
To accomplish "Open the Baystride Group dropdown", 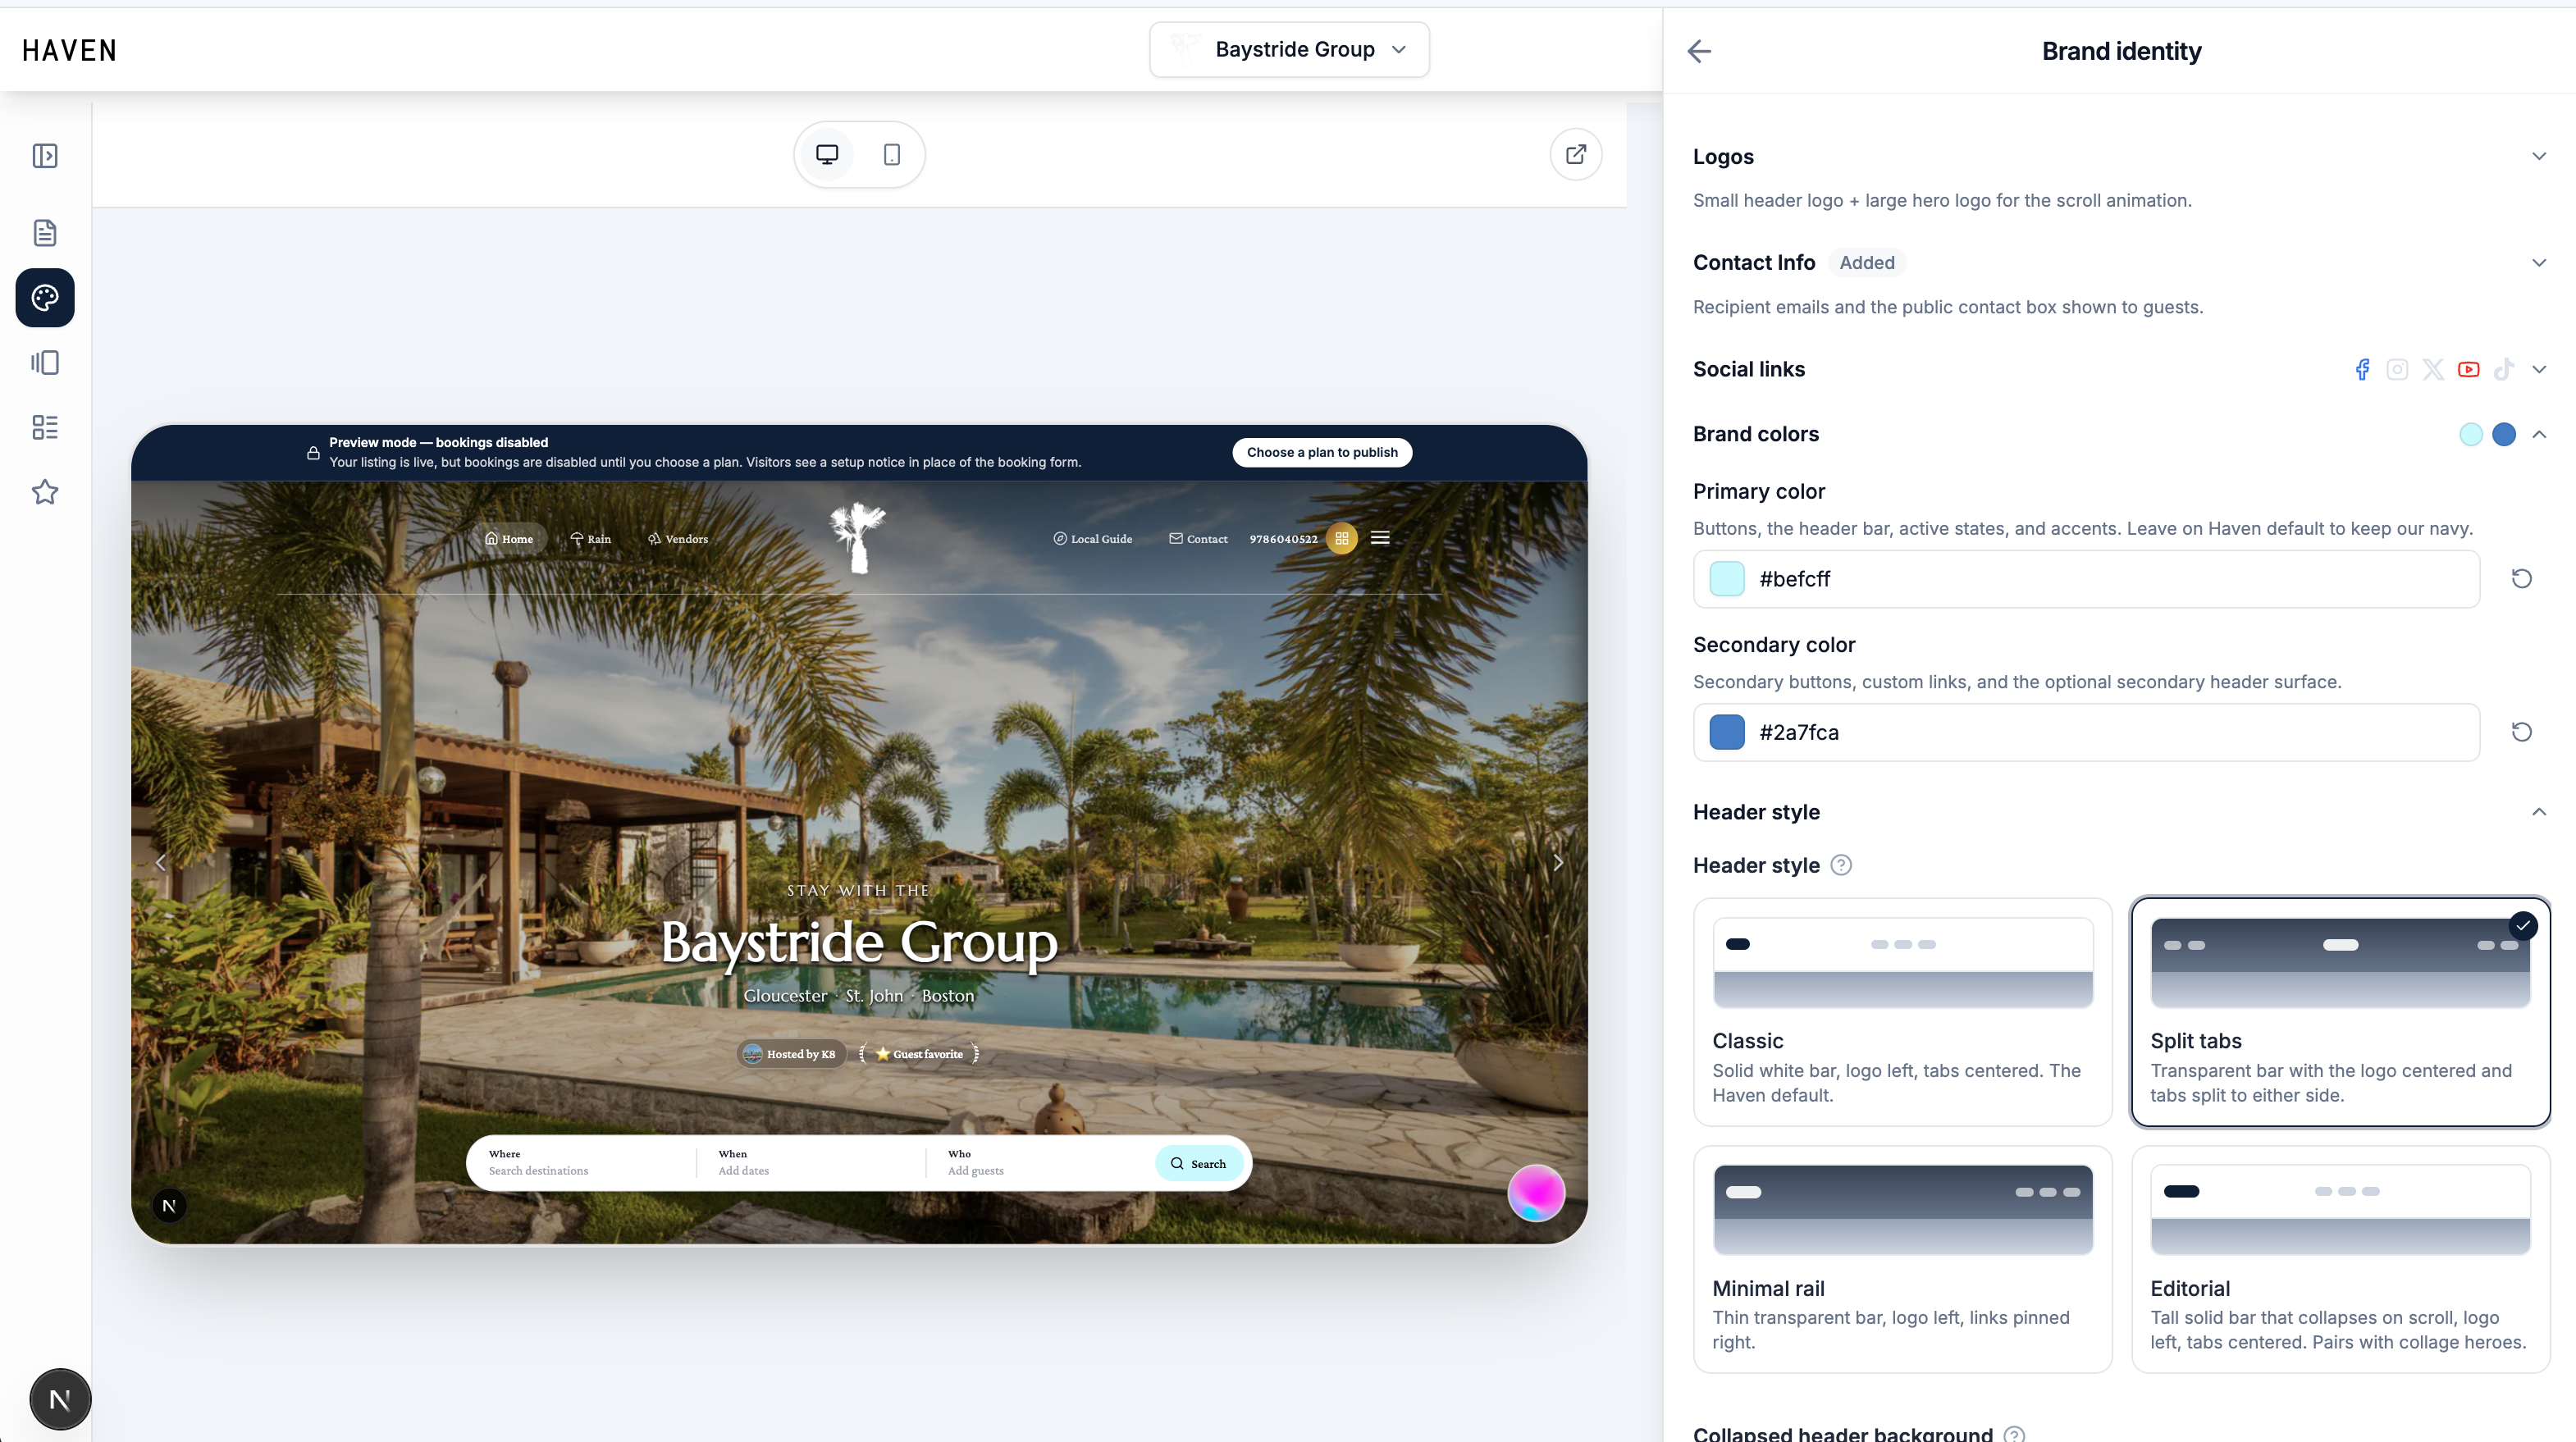I will pyautogui.click(x=1289, y=49).
